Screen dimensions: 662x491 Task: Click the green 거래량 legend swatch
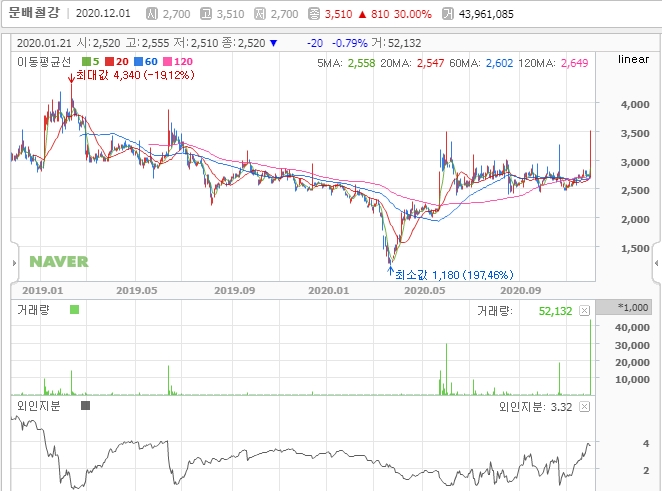click(74, 310)
